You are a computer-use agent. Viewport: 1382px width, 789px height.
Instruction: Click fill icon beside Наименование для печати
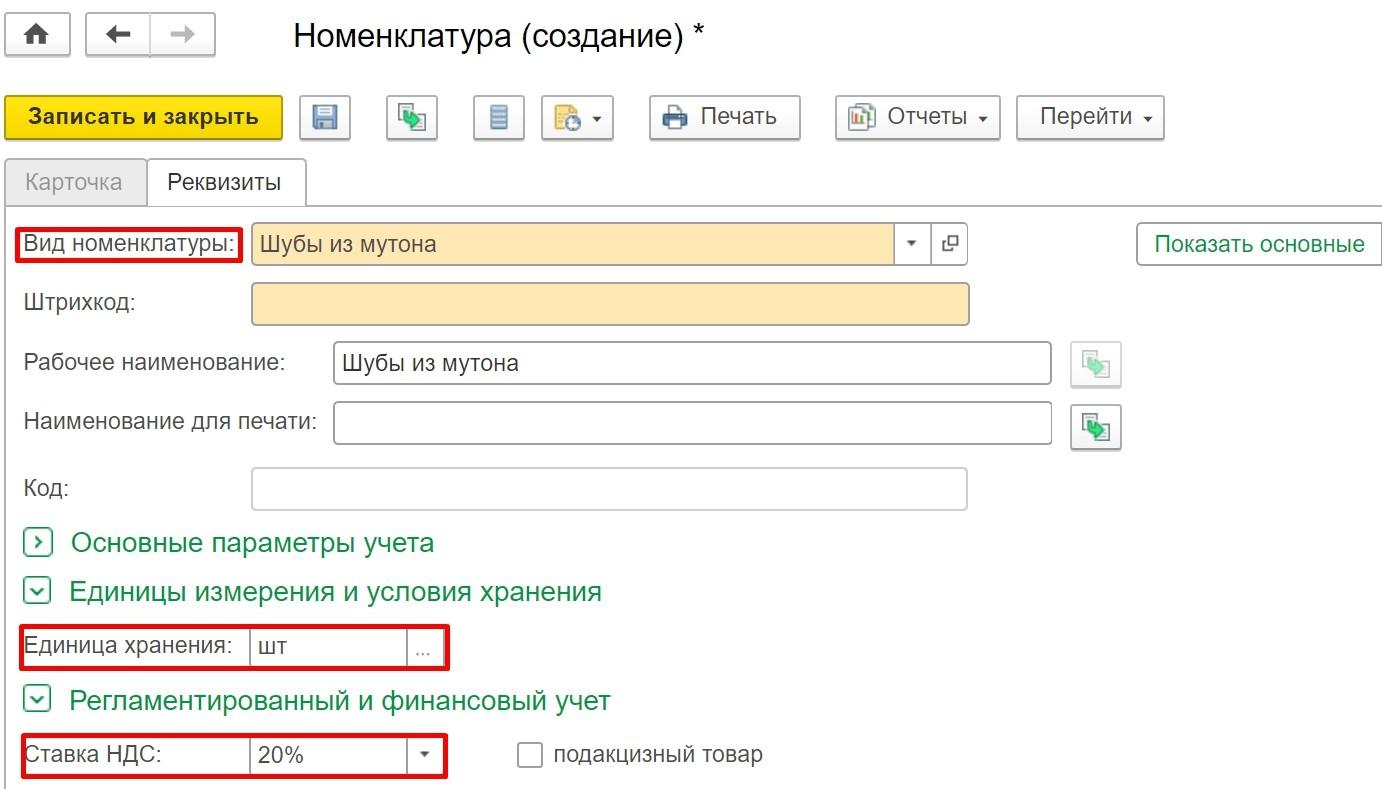click(x=1095, y=428)
